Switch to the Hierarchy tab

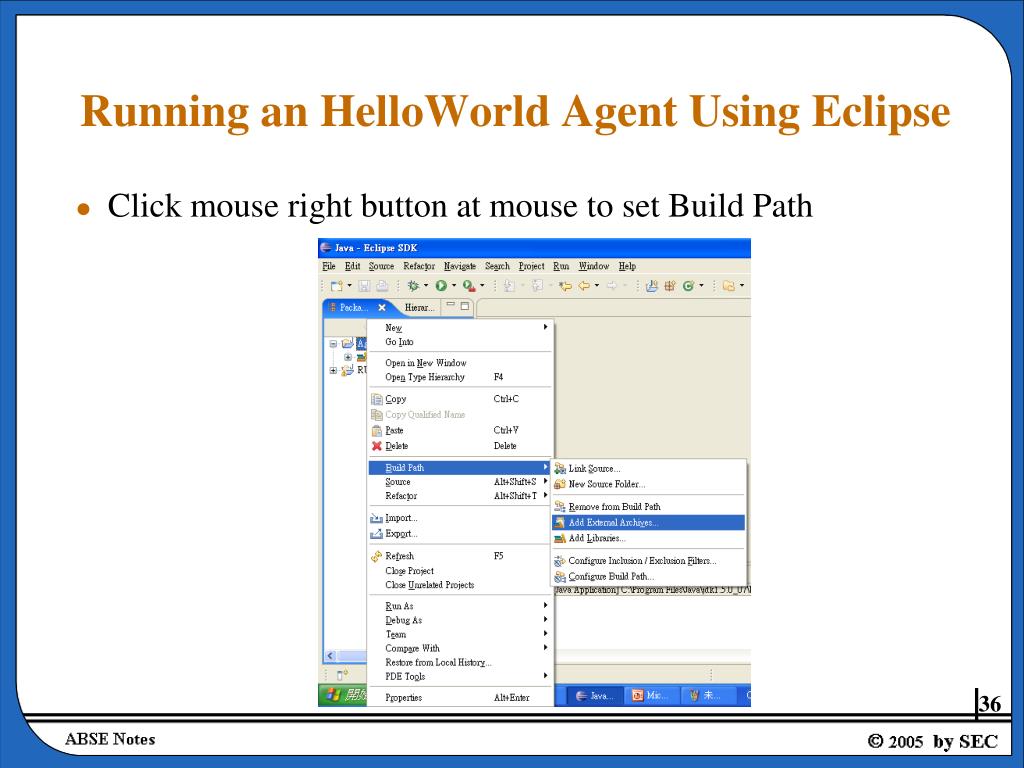419,308
